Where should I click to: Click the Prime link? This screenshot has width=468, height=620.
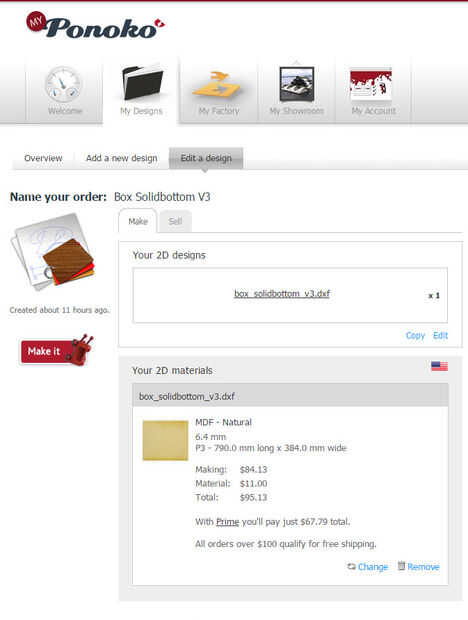227,522
